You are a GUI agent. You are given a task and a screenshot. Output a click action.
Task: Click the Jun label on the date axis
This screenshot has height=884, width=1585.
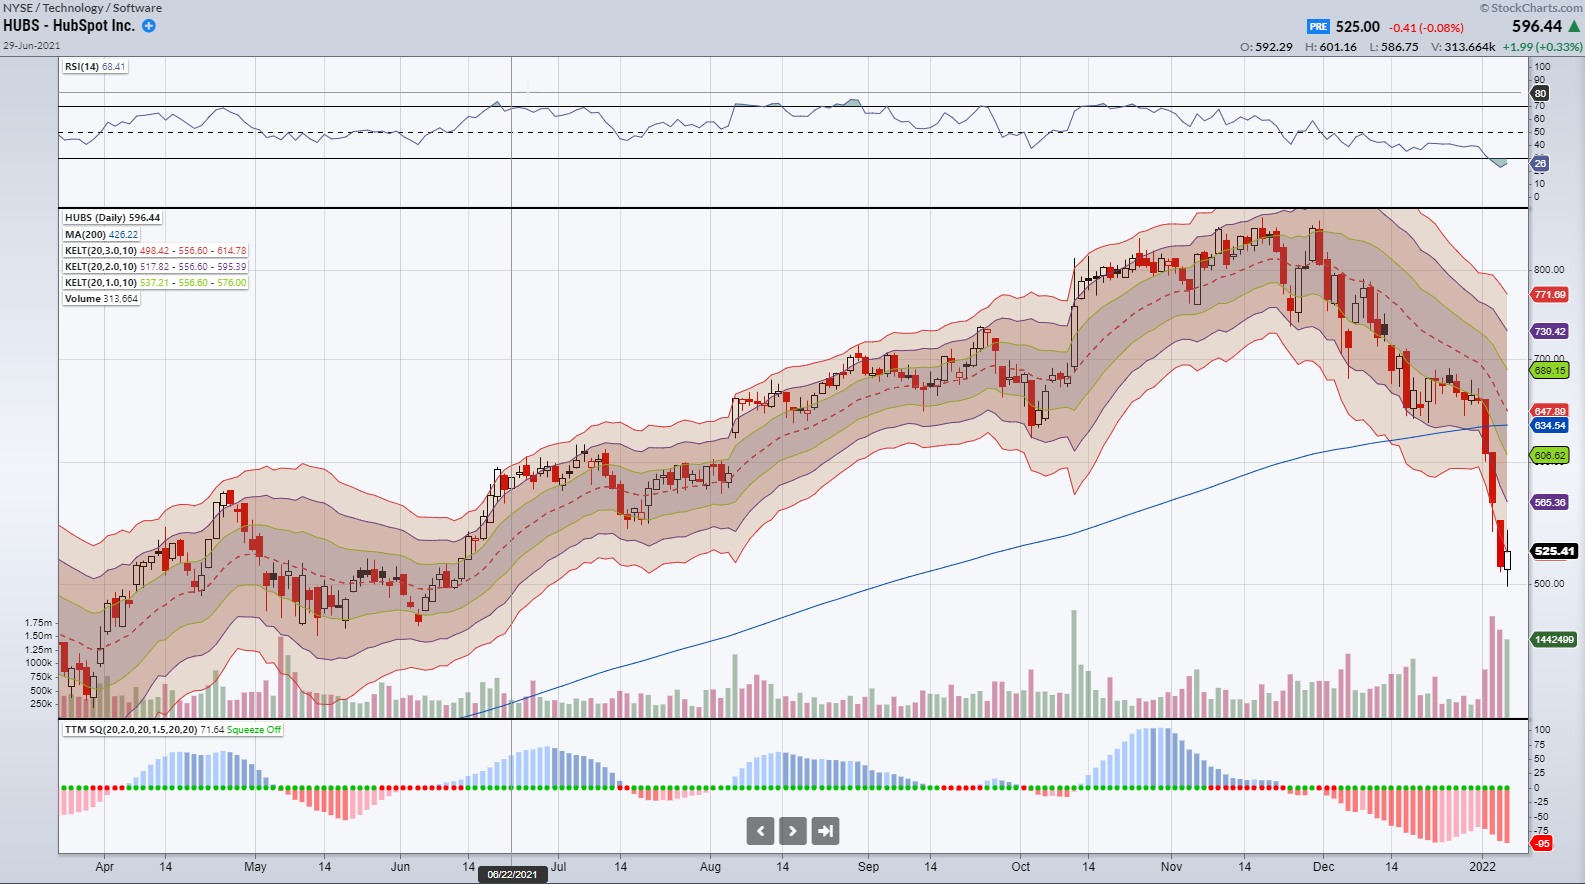pos(400,867)
